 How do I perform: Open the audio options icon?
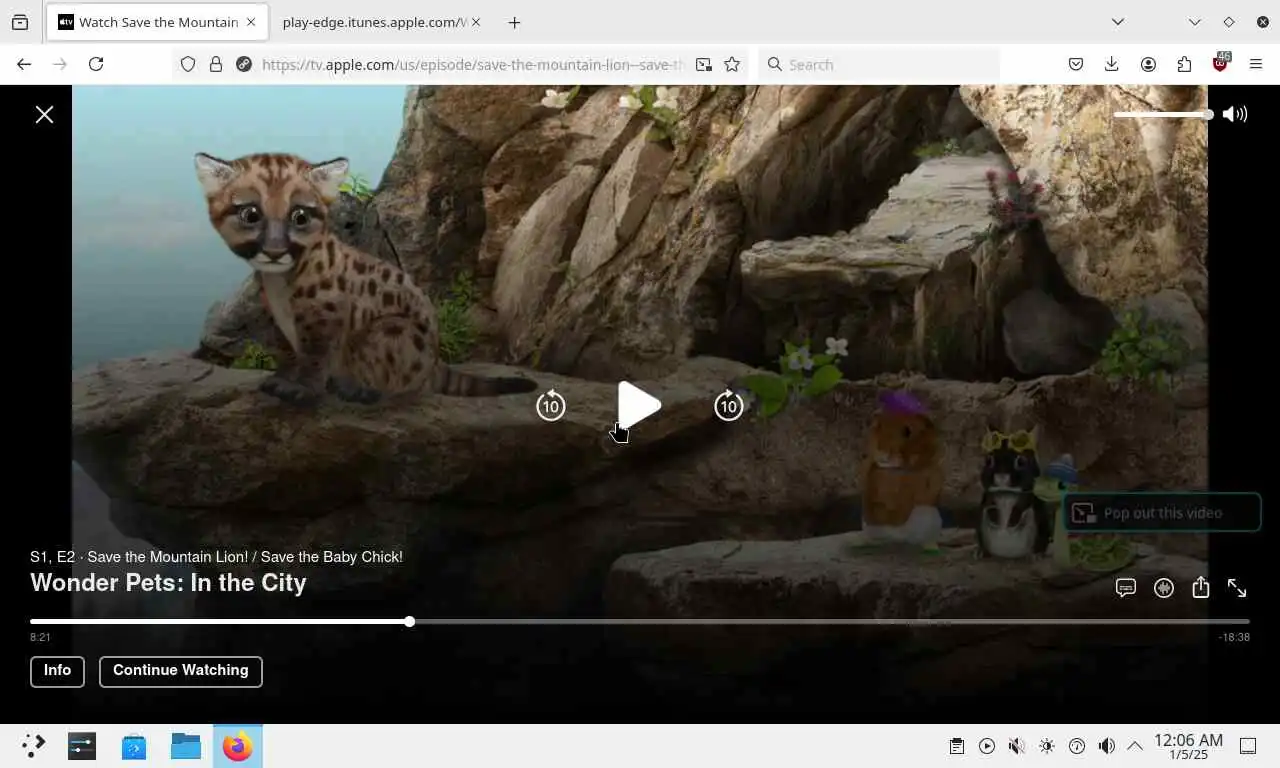coord(1164,588)
